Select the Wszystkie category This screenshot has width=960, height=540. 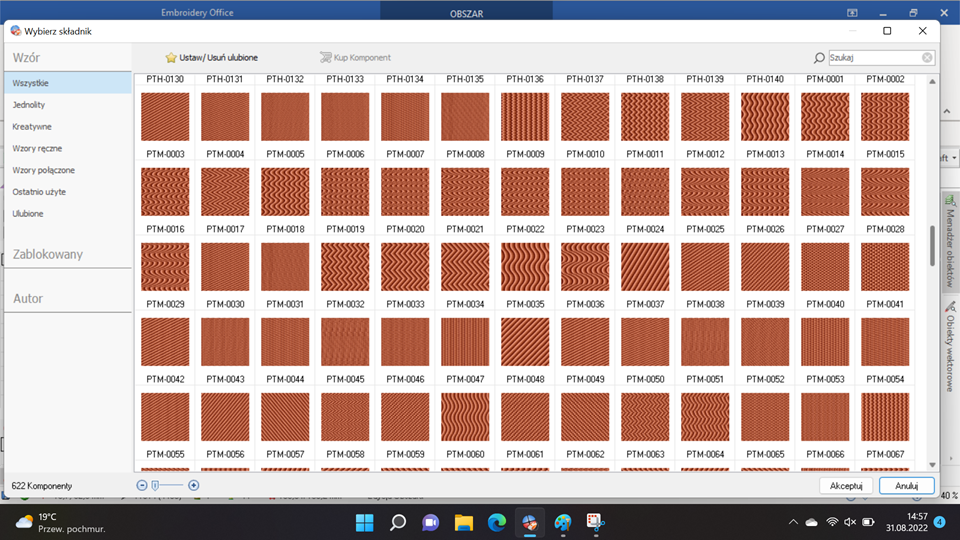point(31,83)
